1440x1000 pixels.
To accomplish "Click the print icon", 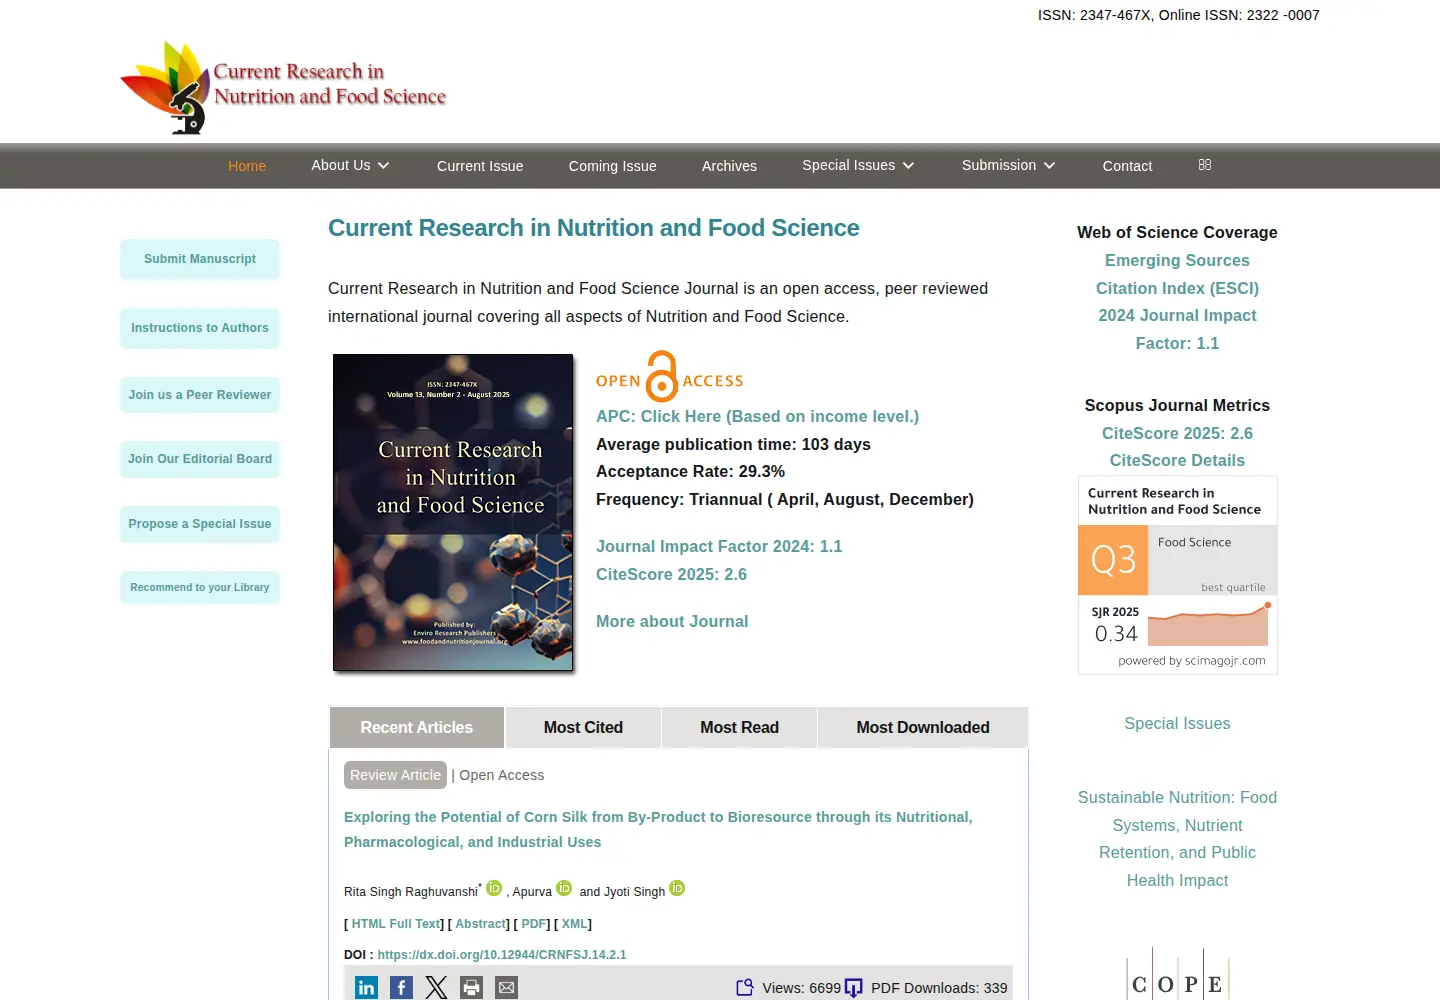I will pos(471,988).
